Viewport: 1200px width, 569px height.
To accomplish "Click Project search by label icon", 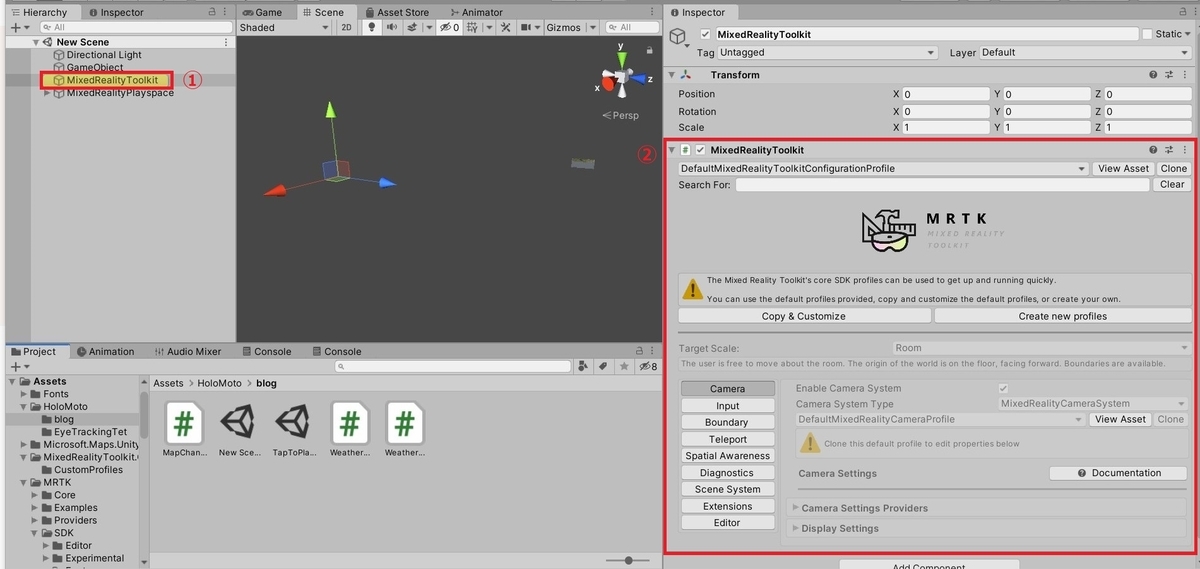I will pyautogui.click(x=602, y=367).
